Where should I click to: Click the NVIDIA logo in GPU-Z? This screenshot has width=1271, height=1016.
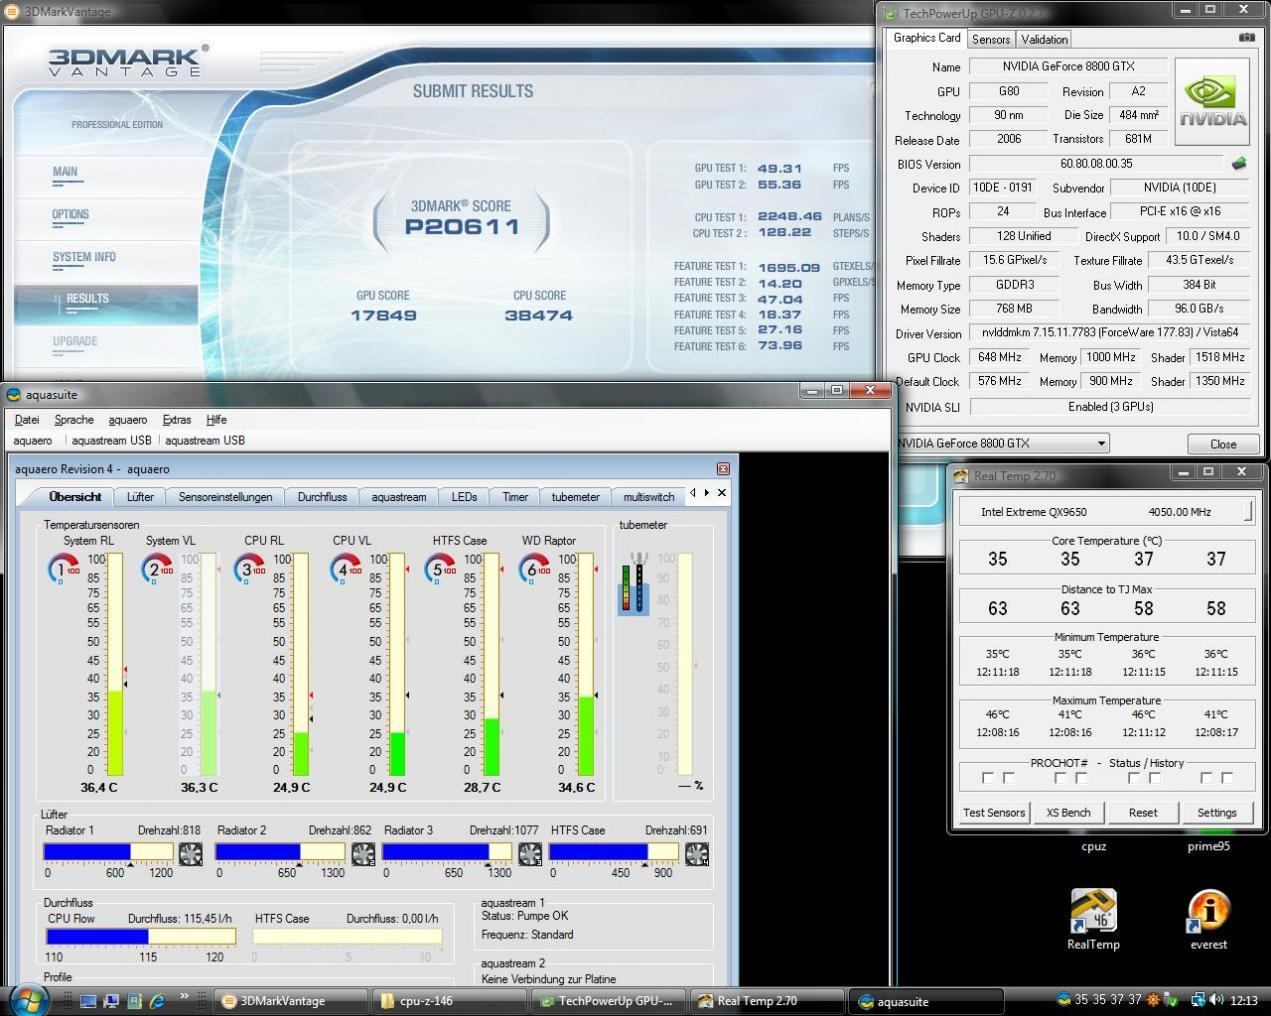point(1213,103)
